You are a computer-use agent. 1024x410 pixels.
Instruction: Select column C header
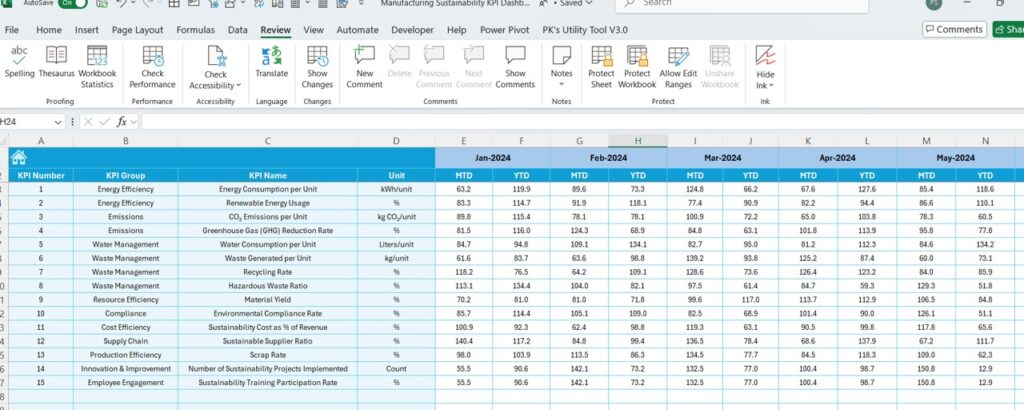pos(268,141)
